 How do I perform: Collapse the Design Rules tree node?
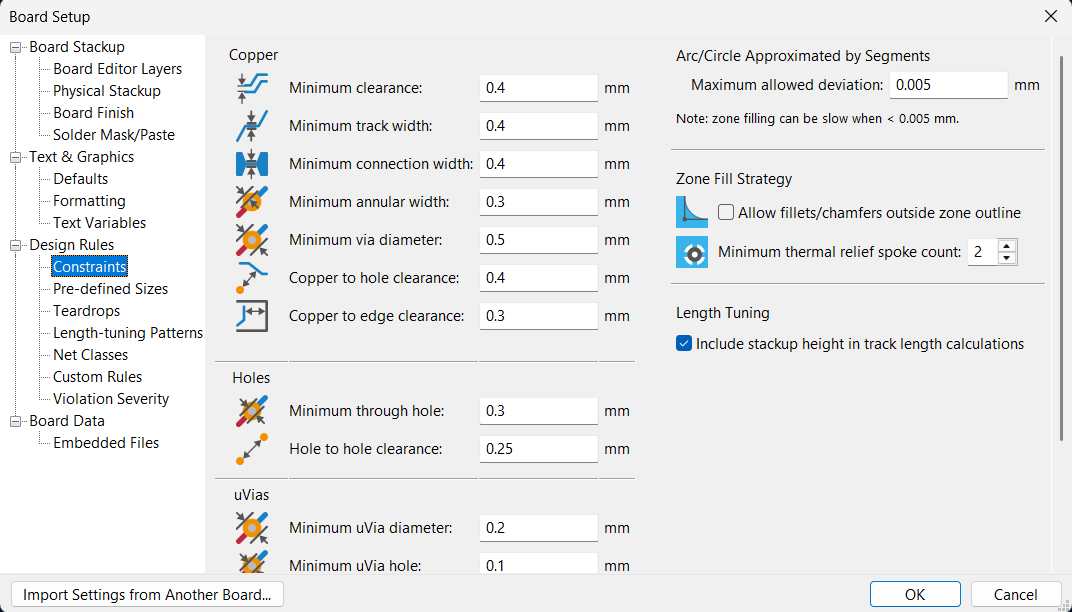pos(16,245)
